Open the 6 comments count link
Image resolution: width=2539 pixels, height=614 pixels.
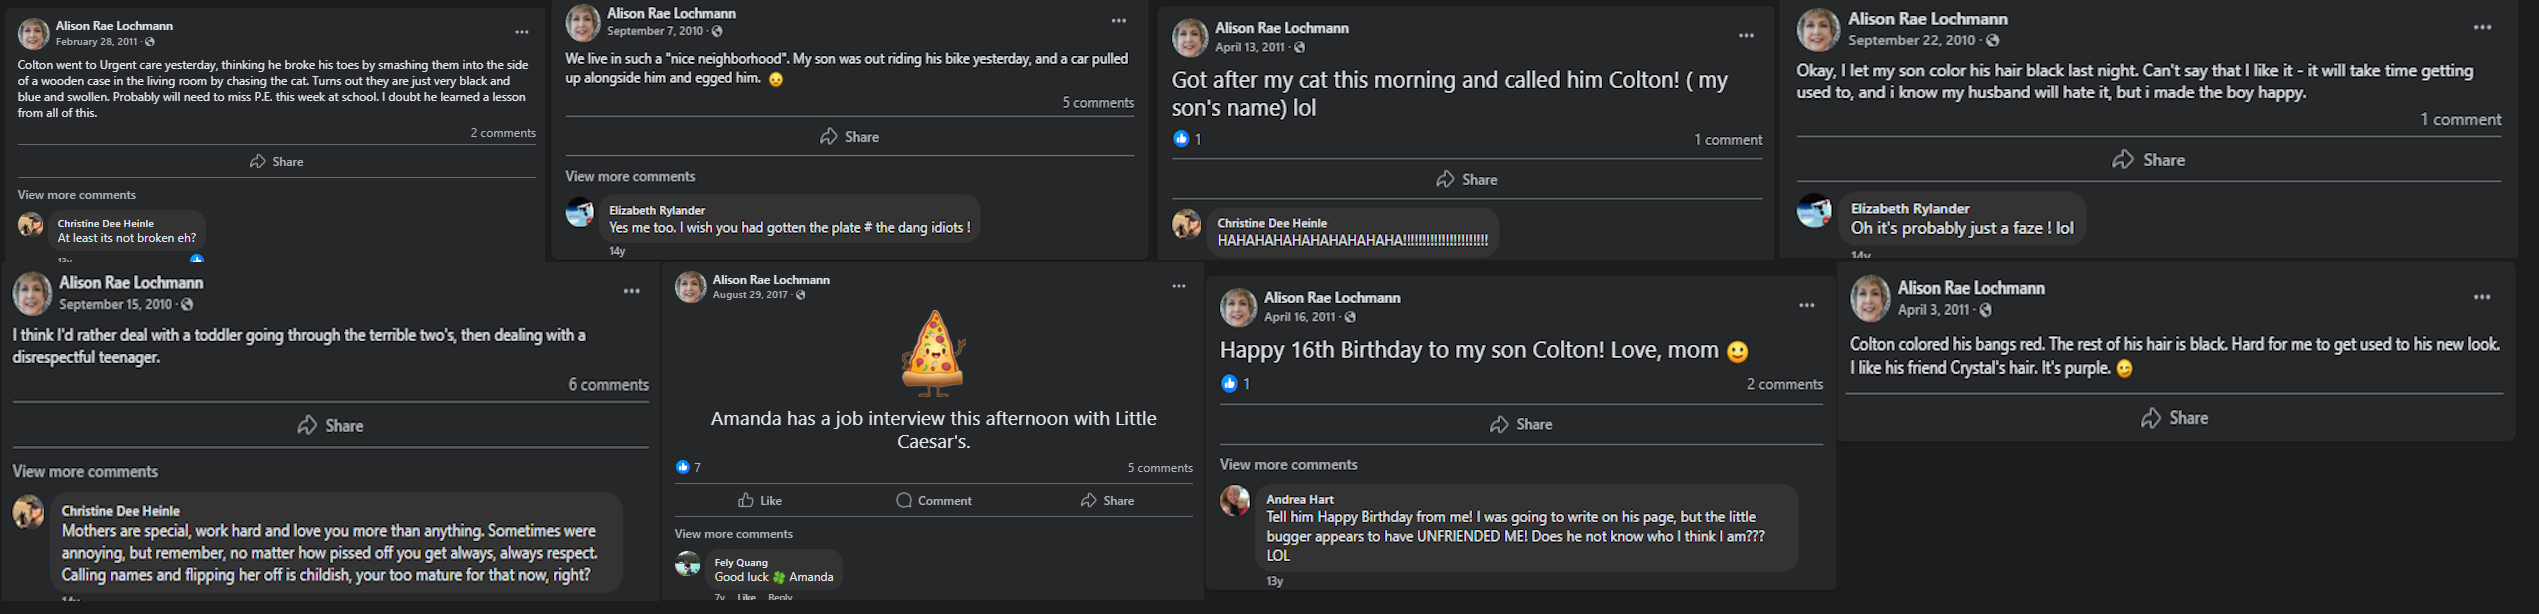[x=608, y=384]
